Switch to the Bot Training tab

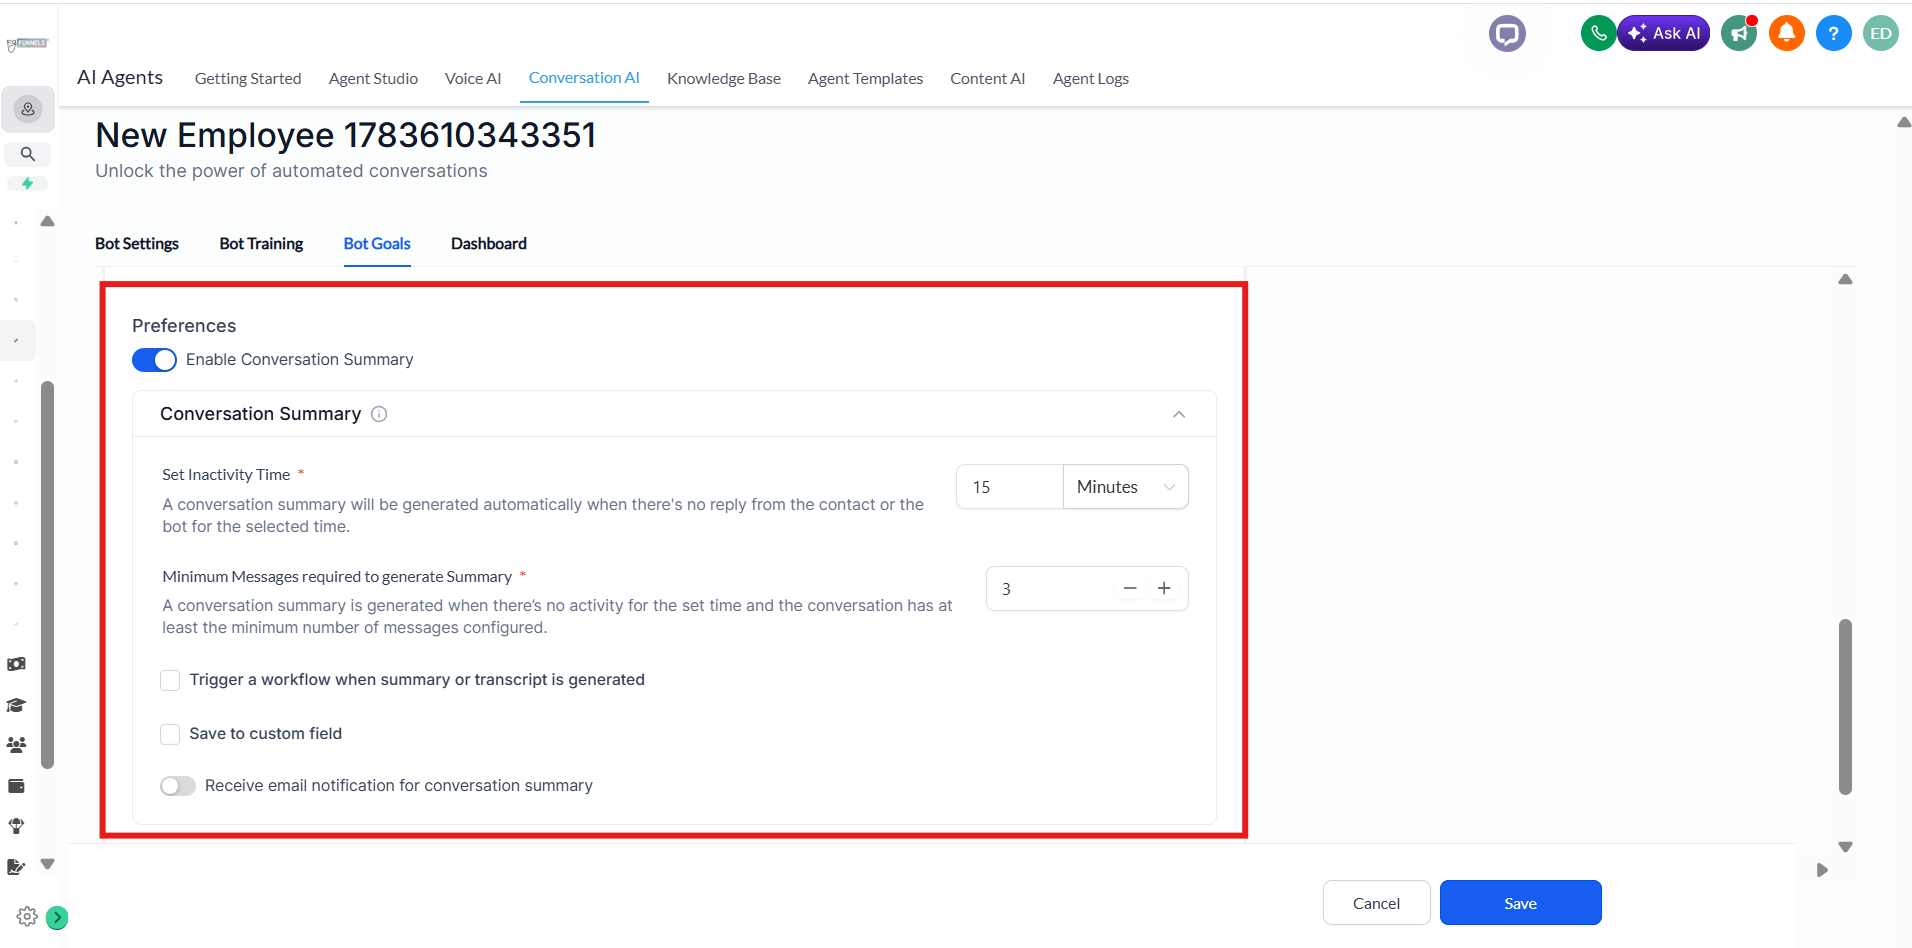point(261,244)
